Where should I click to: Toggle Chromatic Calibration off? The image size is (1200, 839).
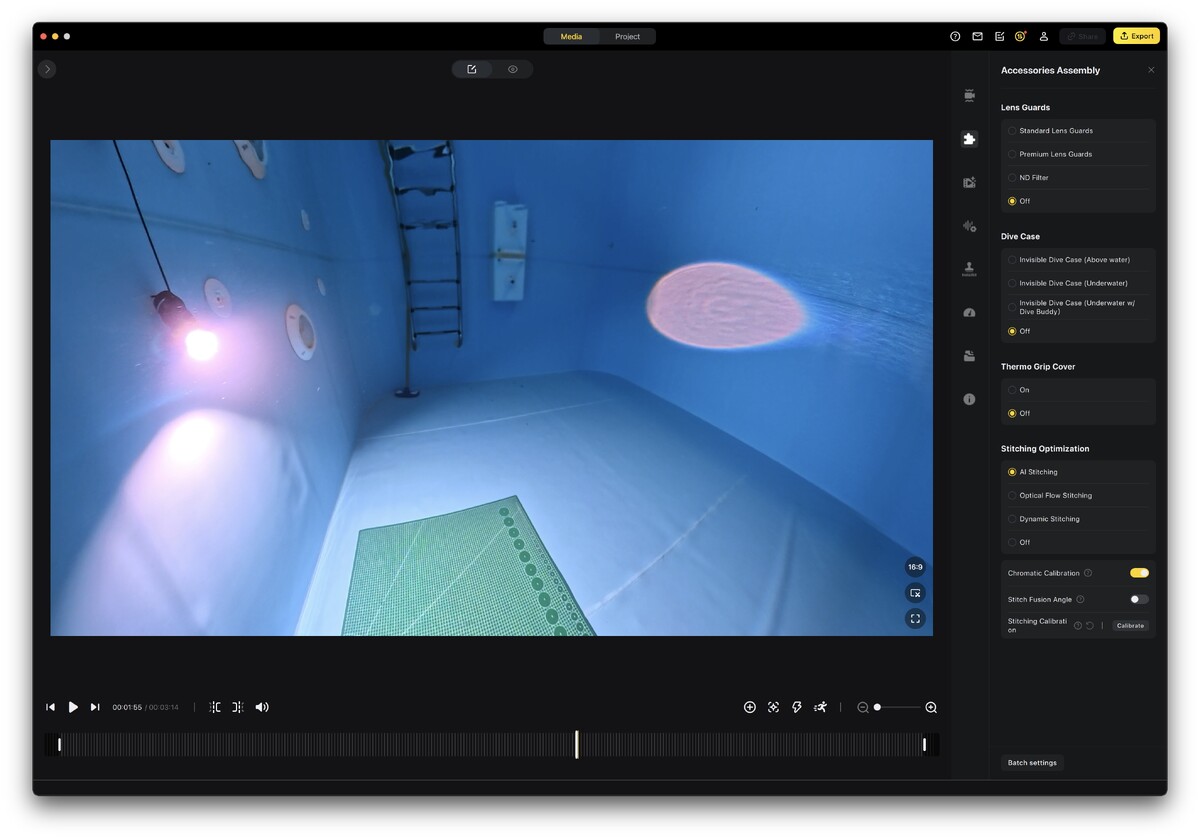pyautogui.click(x=1139, y=573)
